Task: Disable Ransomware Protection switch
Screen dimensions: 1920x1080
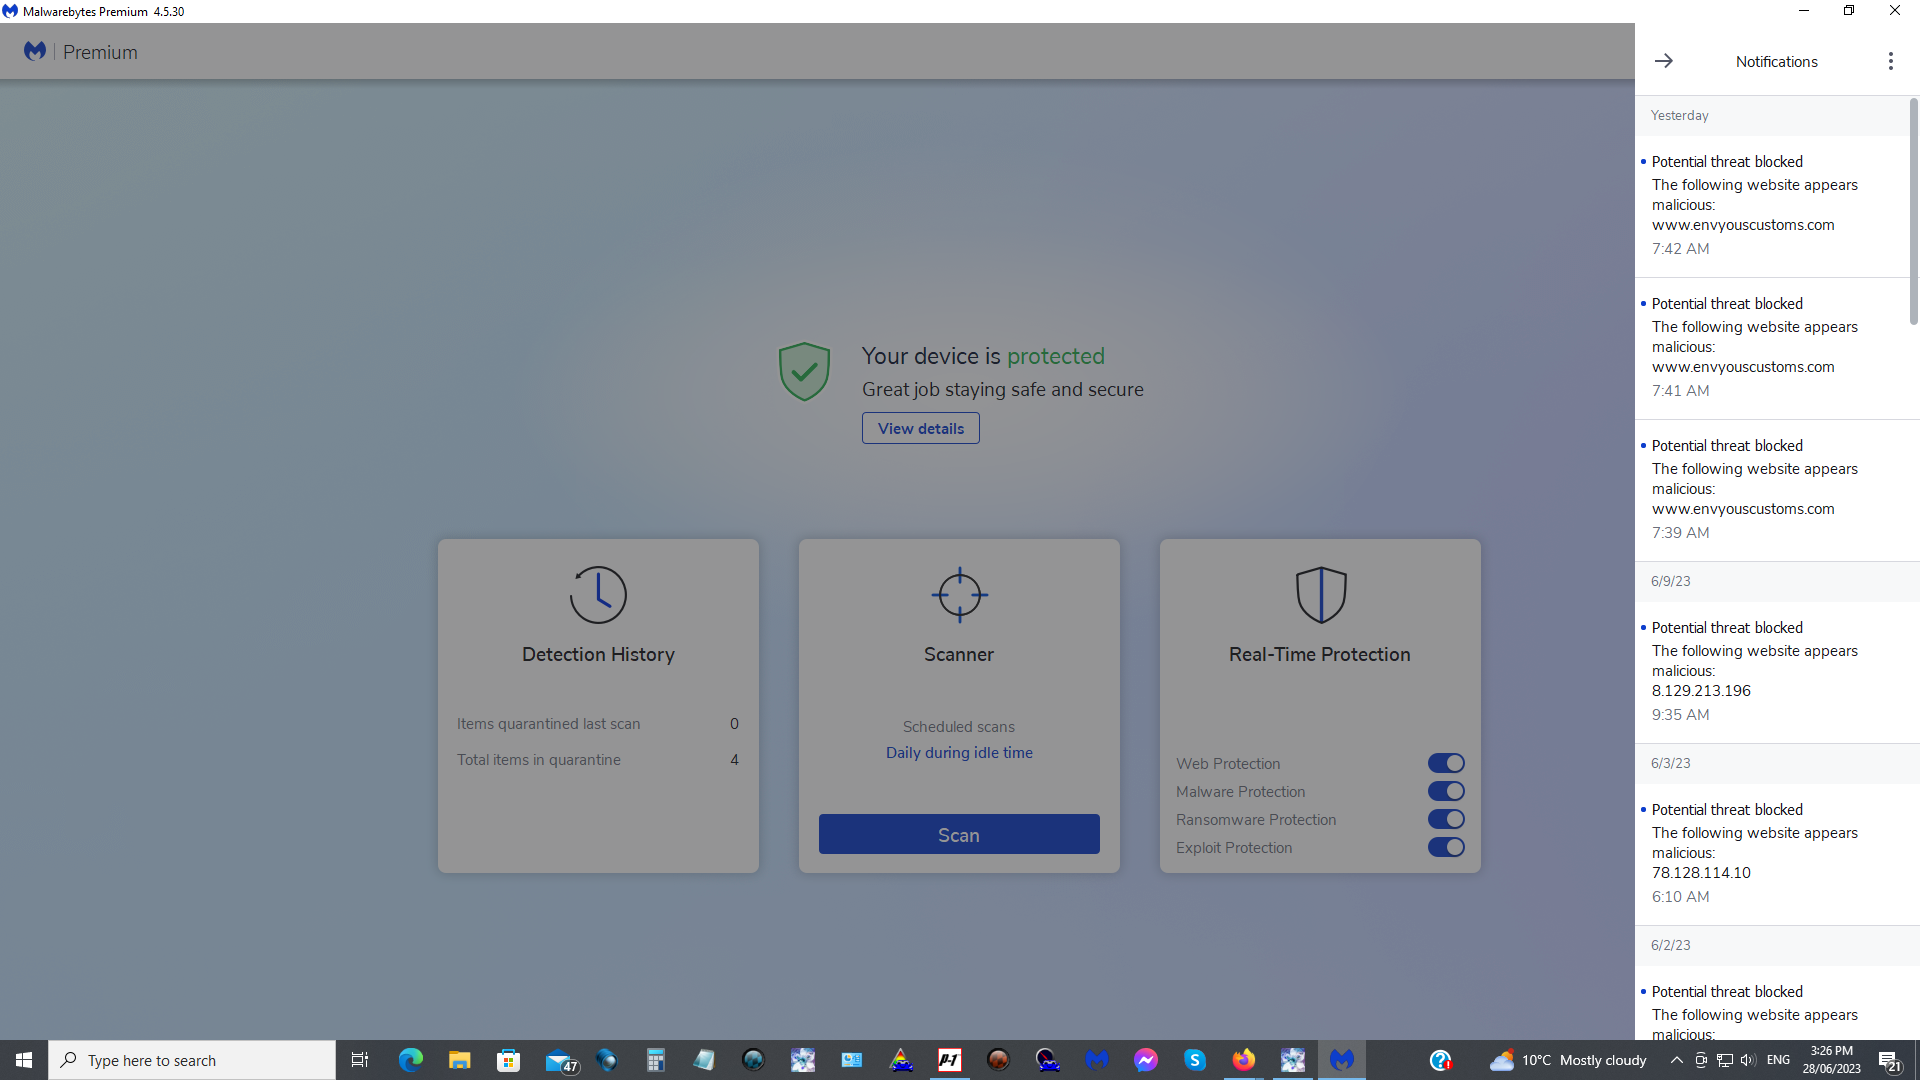Action: click(1446, 819)
